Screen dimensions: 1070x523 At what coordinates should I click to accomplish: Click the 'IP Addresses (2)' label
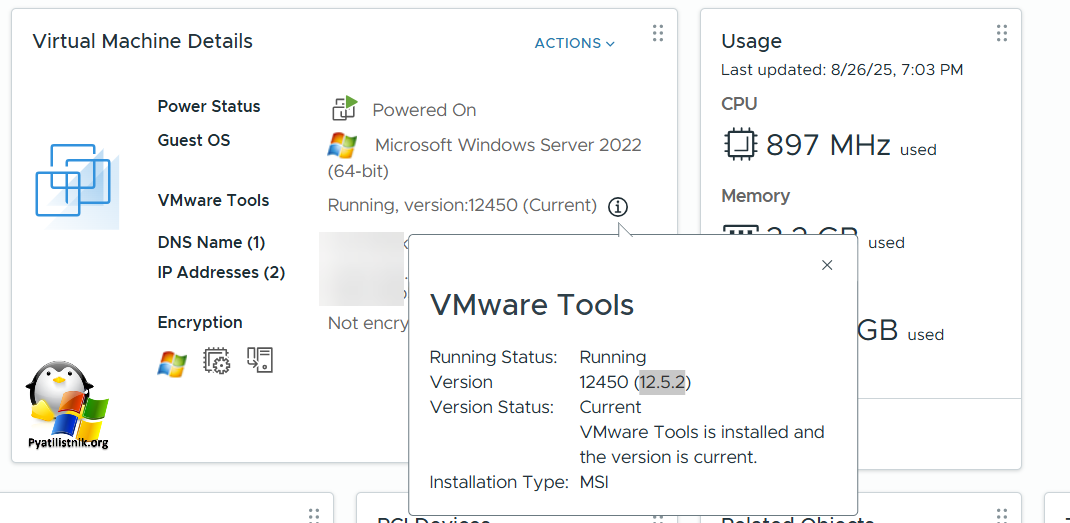(x=221, y=272)
